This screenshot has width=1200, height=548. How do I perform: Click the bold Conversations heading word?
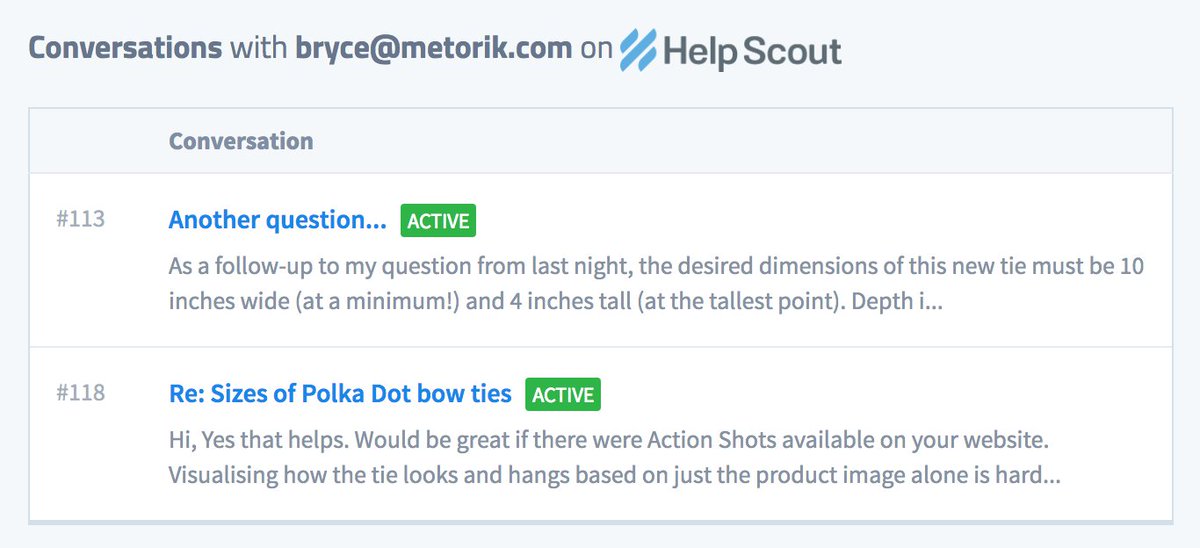125,49
